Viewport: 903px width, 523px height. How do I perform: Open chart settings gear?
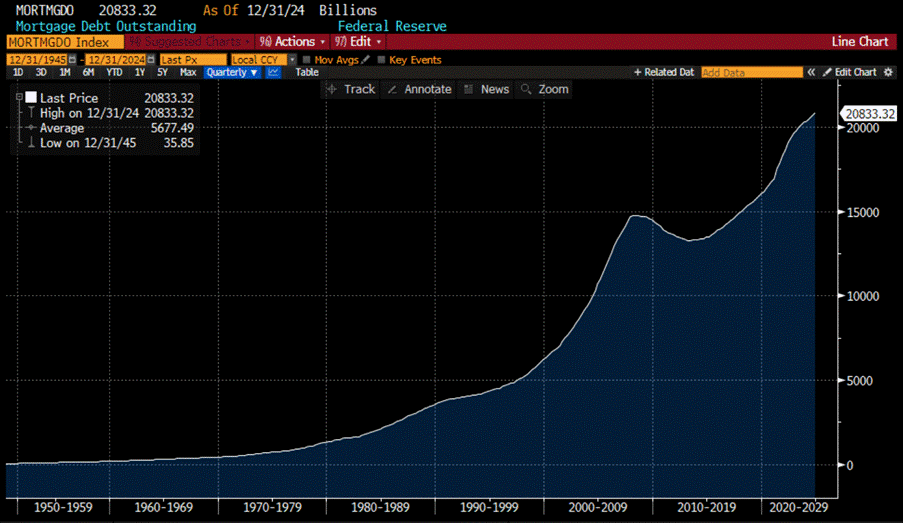pos(889,72)
